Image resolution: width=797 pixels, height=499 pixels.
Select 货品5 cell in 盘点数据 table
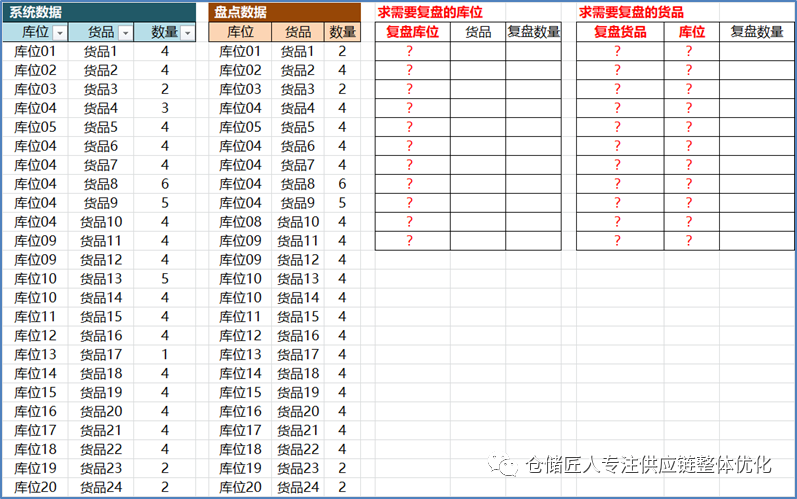298,127
